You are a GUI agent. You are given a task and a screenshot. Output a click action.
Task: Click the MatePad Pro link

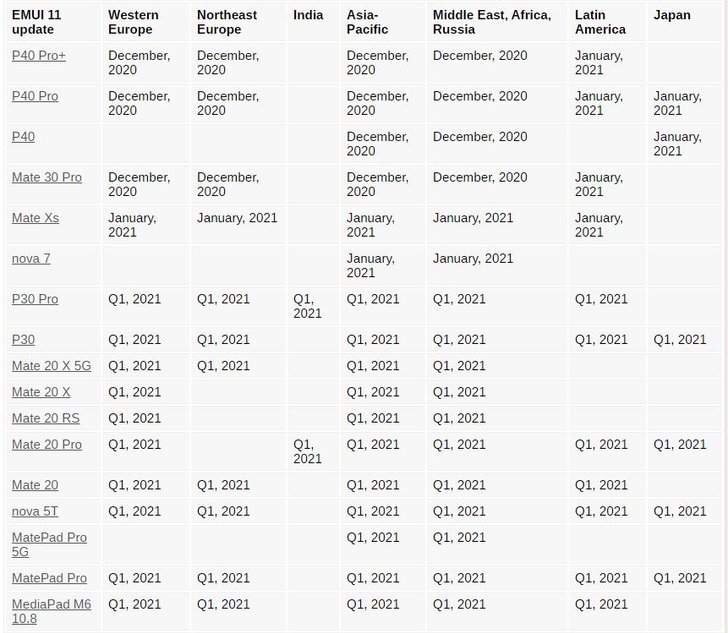point(49,578)
